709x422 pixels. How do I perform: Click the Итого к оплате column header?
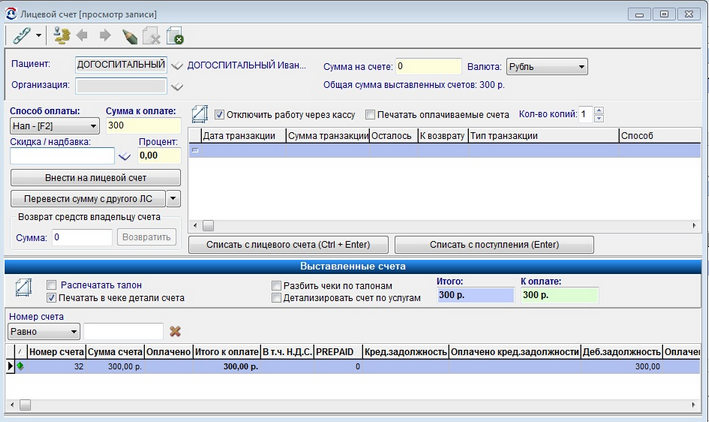click(227, 352)
